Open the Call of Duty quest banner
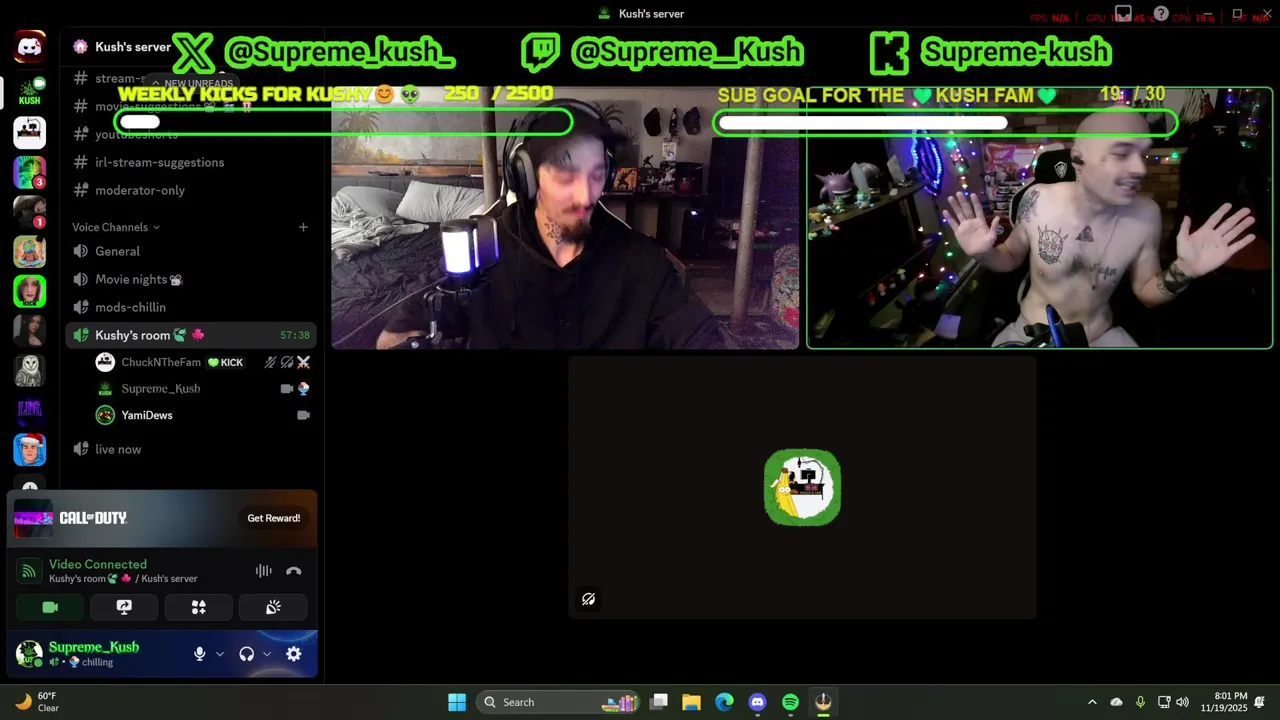This screenshot has width=1280, height=720. [162, 518]
